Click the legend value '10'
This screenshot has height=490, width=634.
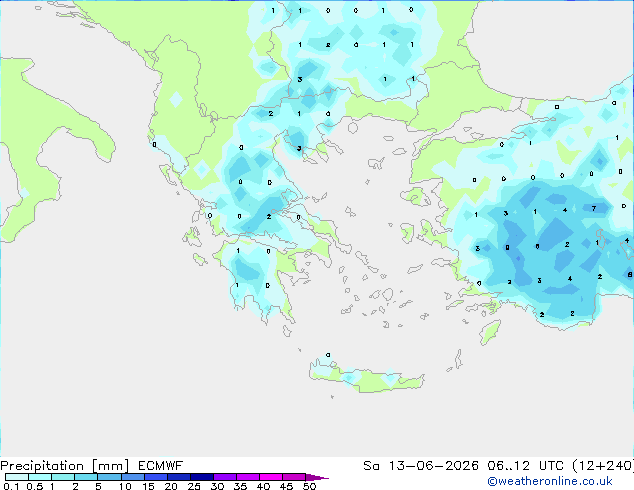[125, 486]
